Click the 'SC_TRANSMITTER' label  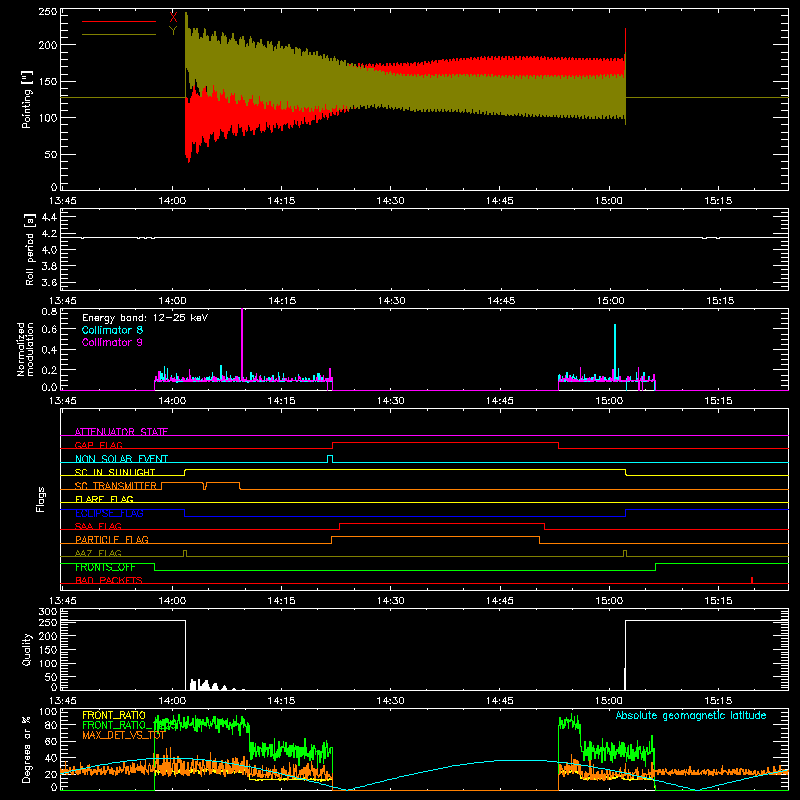[x=115, y=486]
